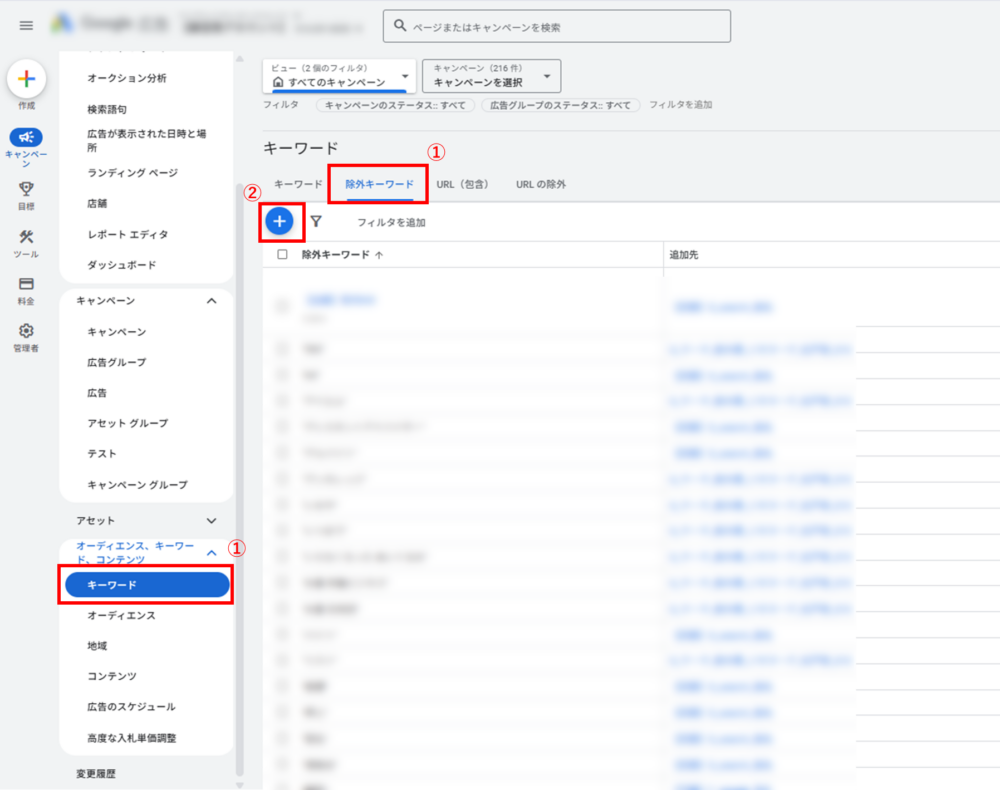This screenshot has height=790, width=1000.
Task: Click the multicolored plus Create button
Action: pos(26,79)
